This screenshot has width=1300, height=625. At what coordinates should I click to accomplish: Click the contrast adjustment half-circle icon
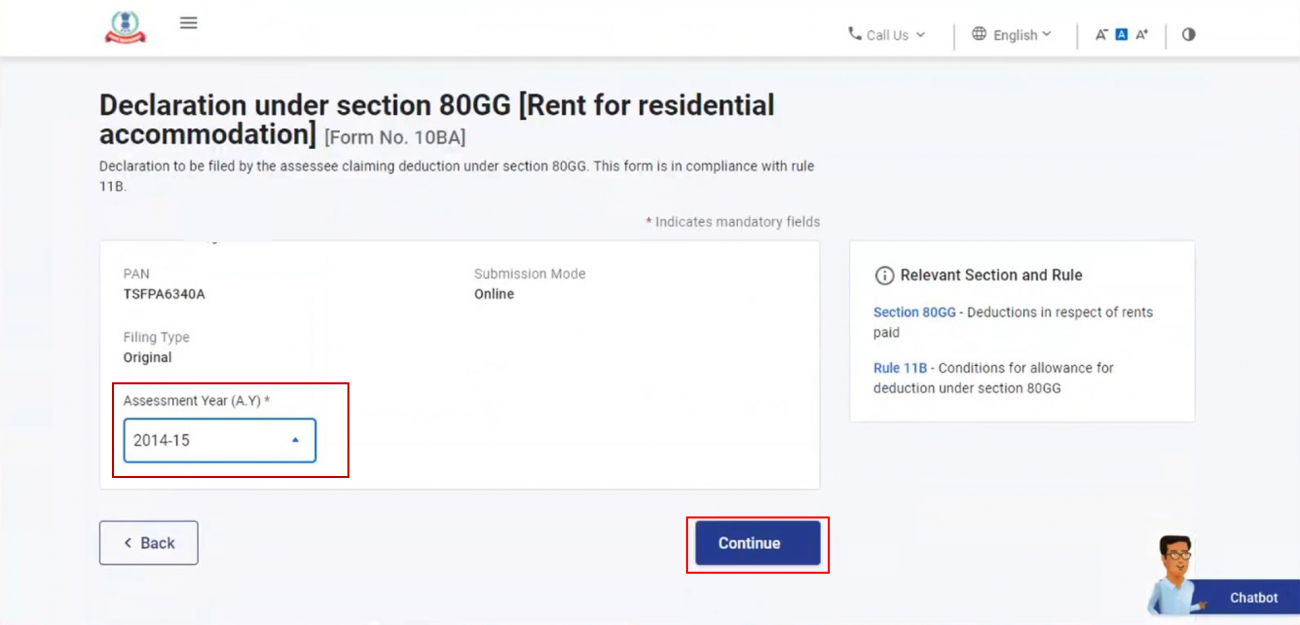point(1188,34)
